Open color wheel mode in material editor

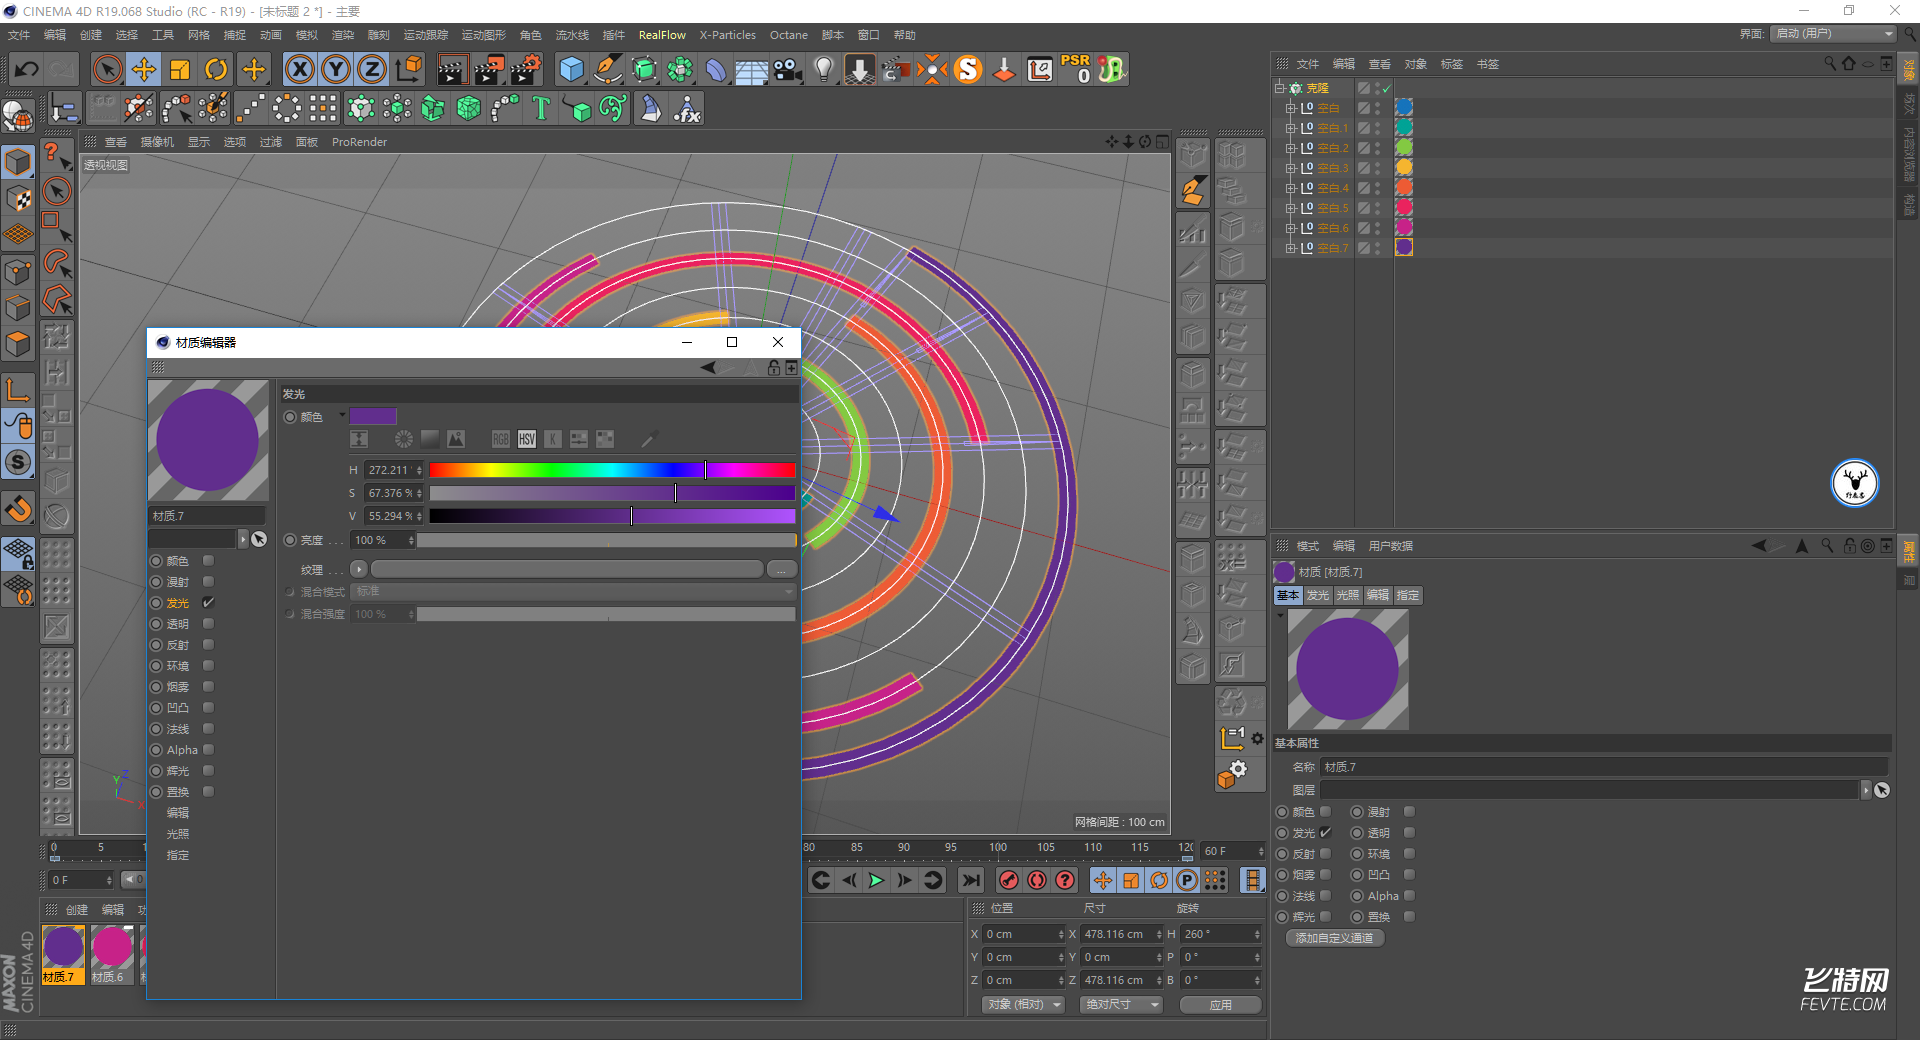(x=404, y=439)
